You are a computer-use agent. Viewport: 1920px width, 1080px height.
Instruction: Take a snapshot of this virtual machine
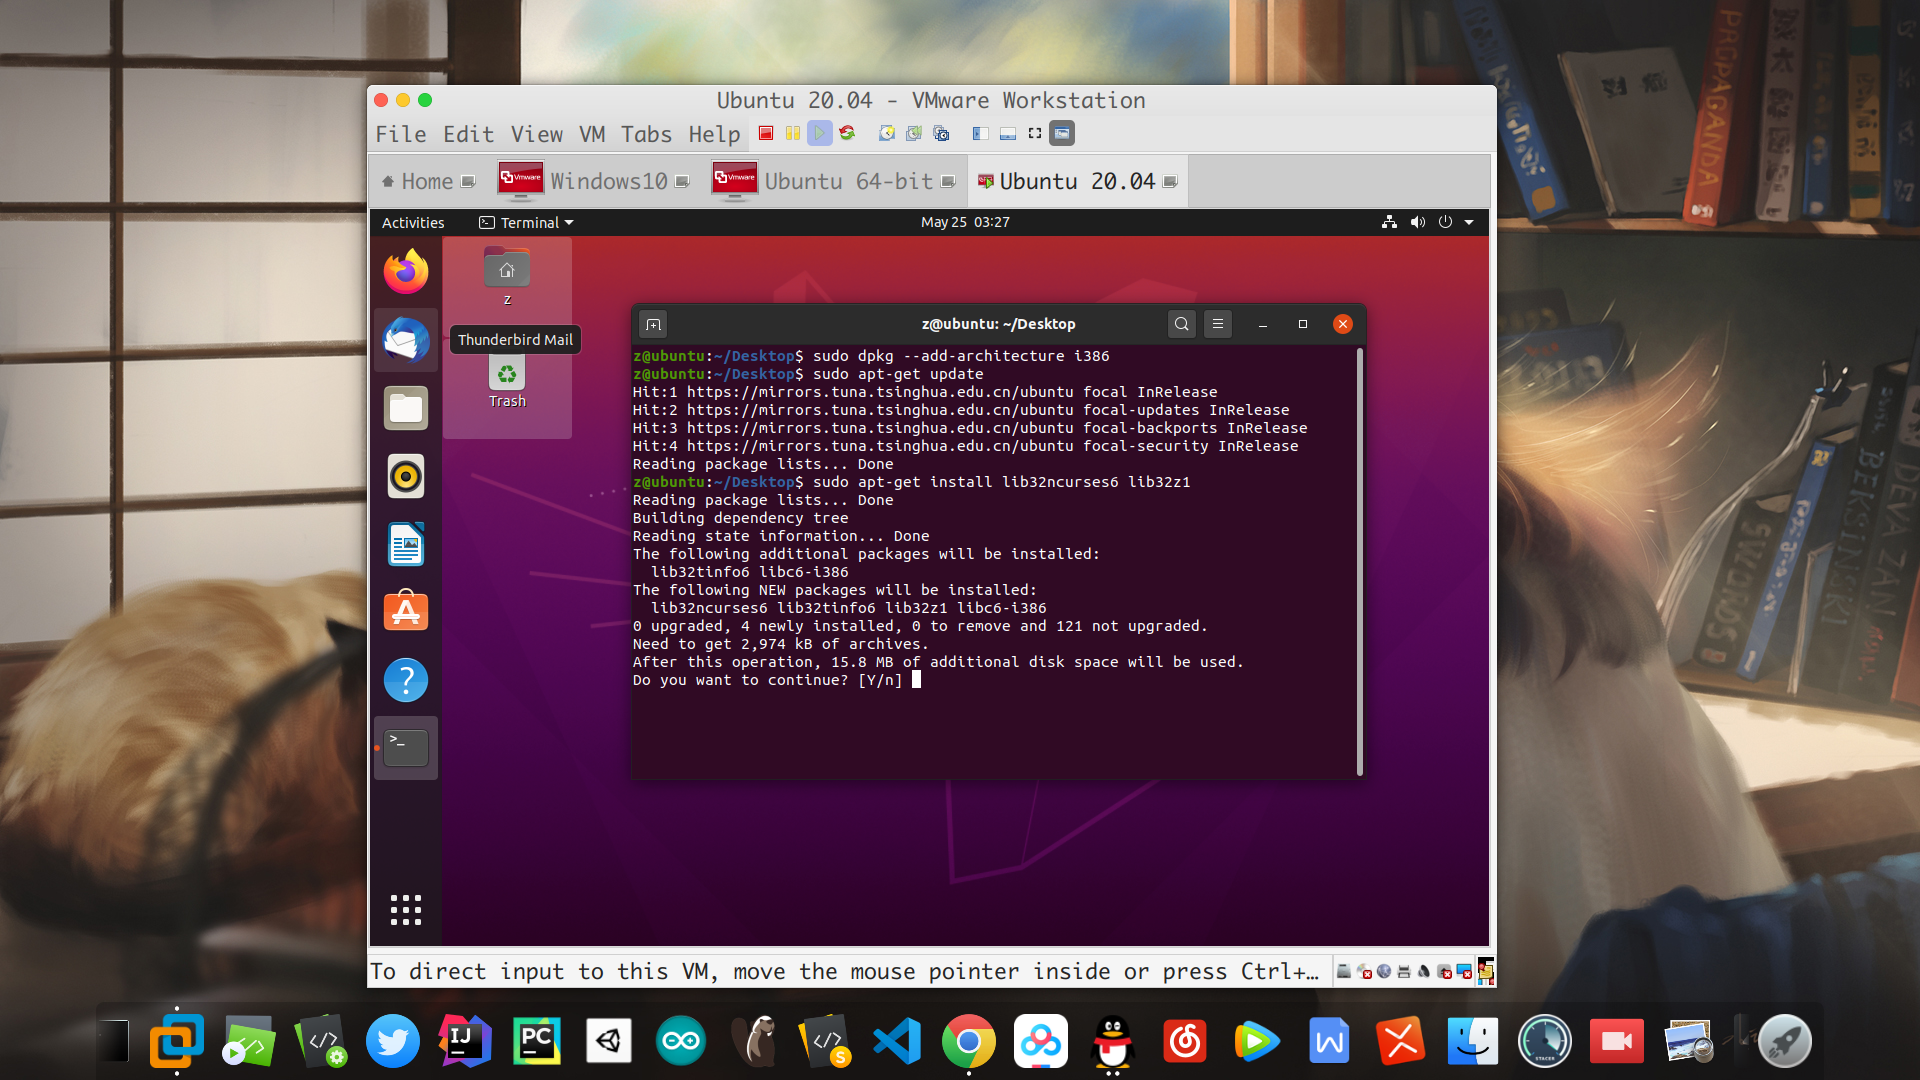886,133
